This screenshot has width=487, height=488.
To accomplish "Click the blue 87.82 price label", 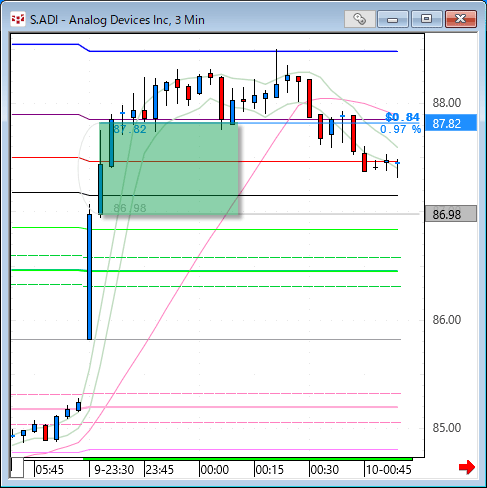I will click(451, 123).
